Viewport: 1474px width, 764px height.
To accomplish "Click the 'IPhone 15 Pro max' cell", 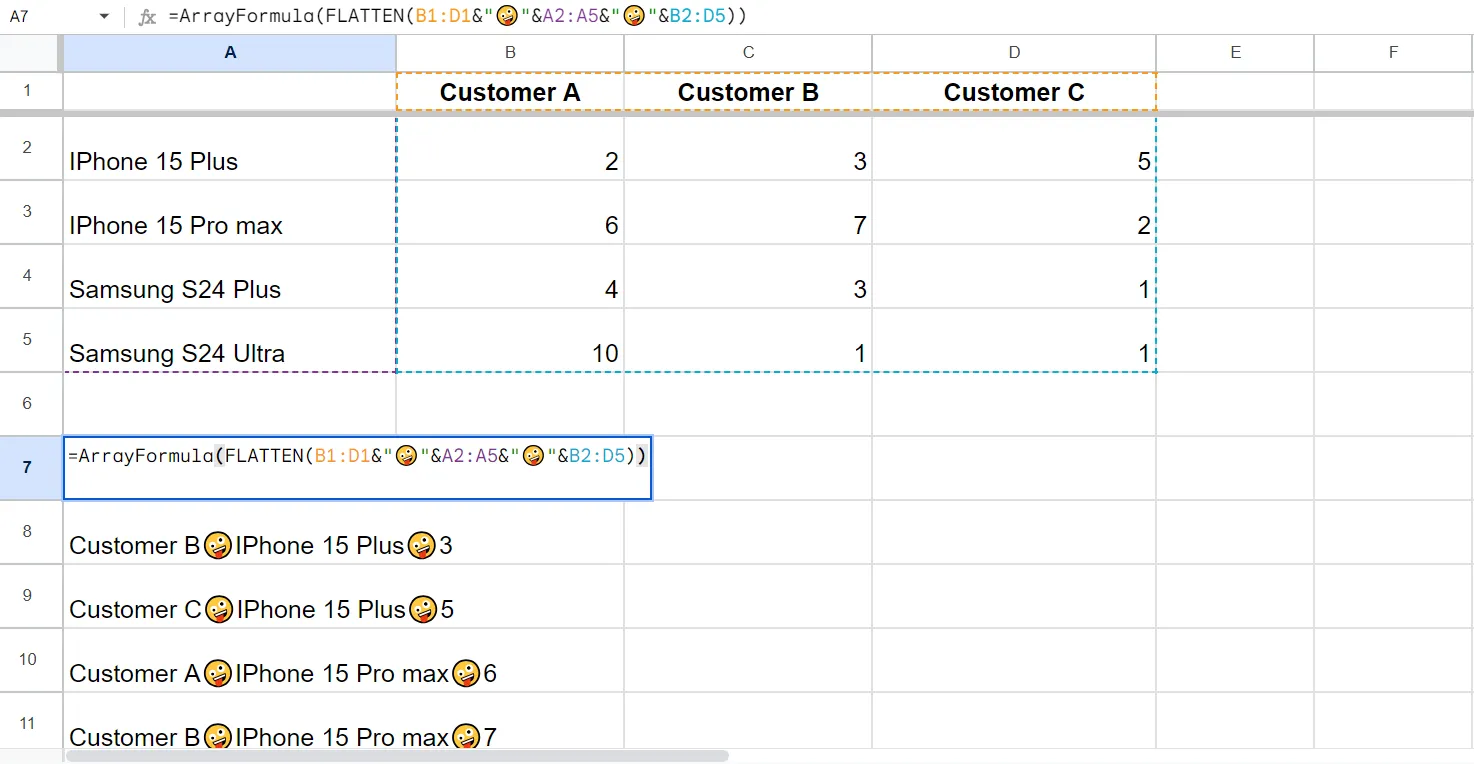I will point(230,213).
